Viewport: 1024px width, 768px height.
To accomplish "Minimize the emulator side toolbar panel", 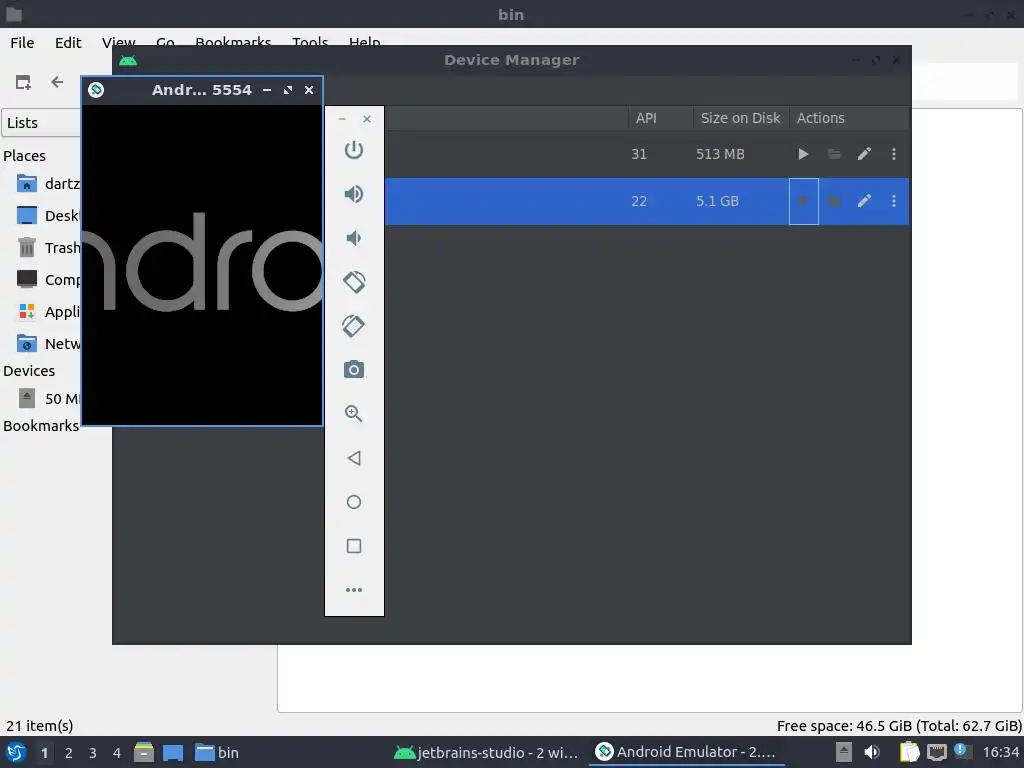I will [x=342, y=119].
